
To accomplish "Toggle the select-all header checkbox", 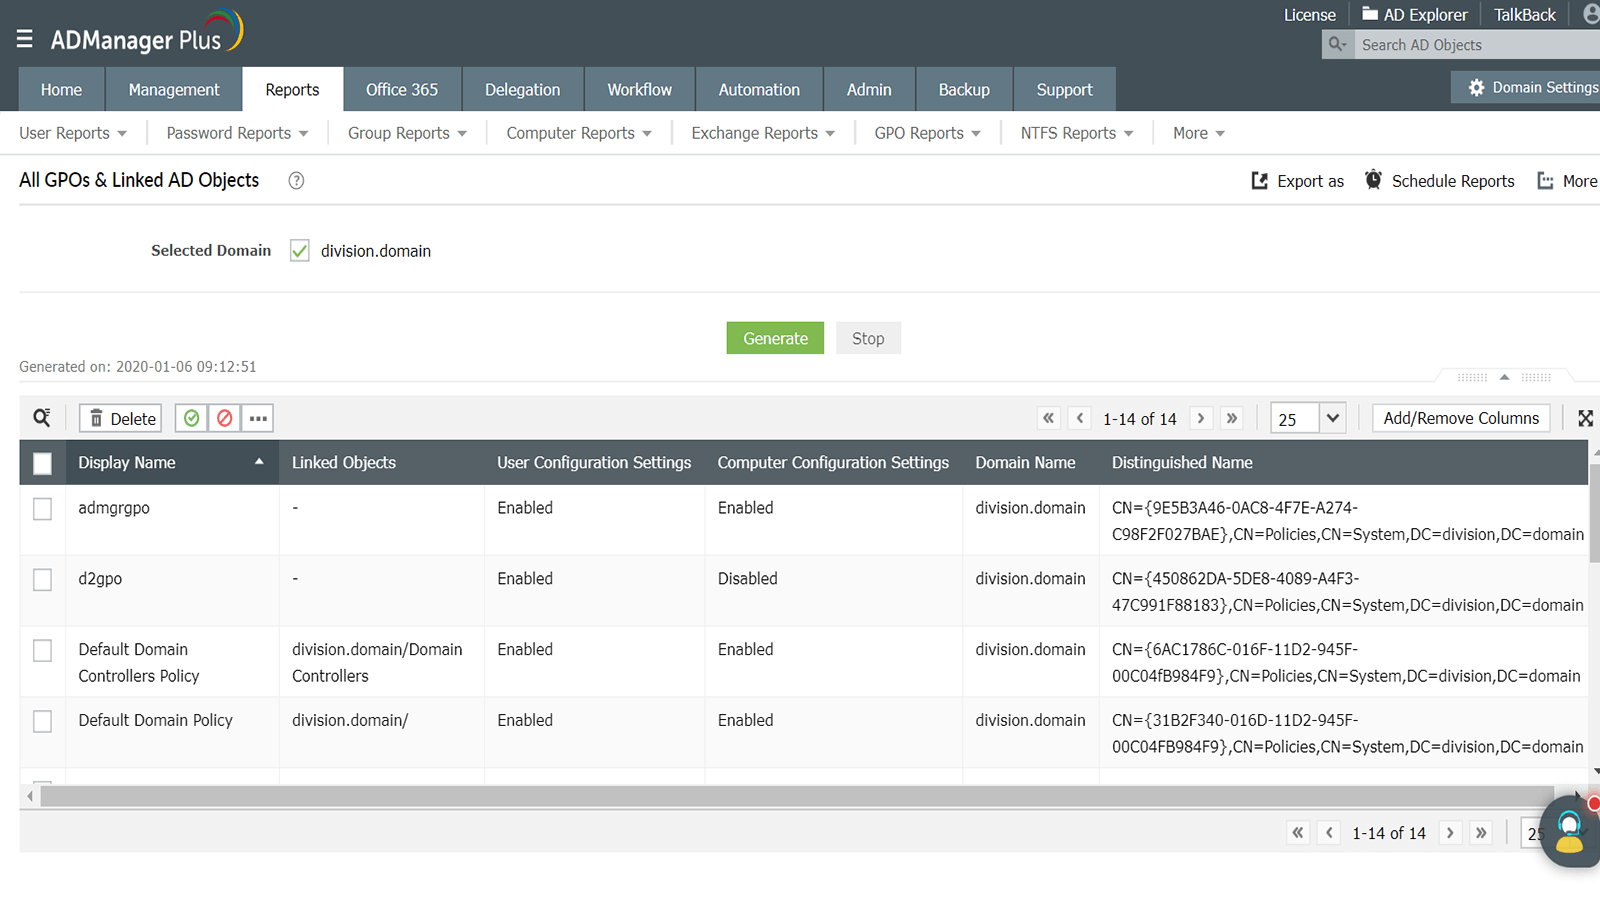I will coord(42,463).
